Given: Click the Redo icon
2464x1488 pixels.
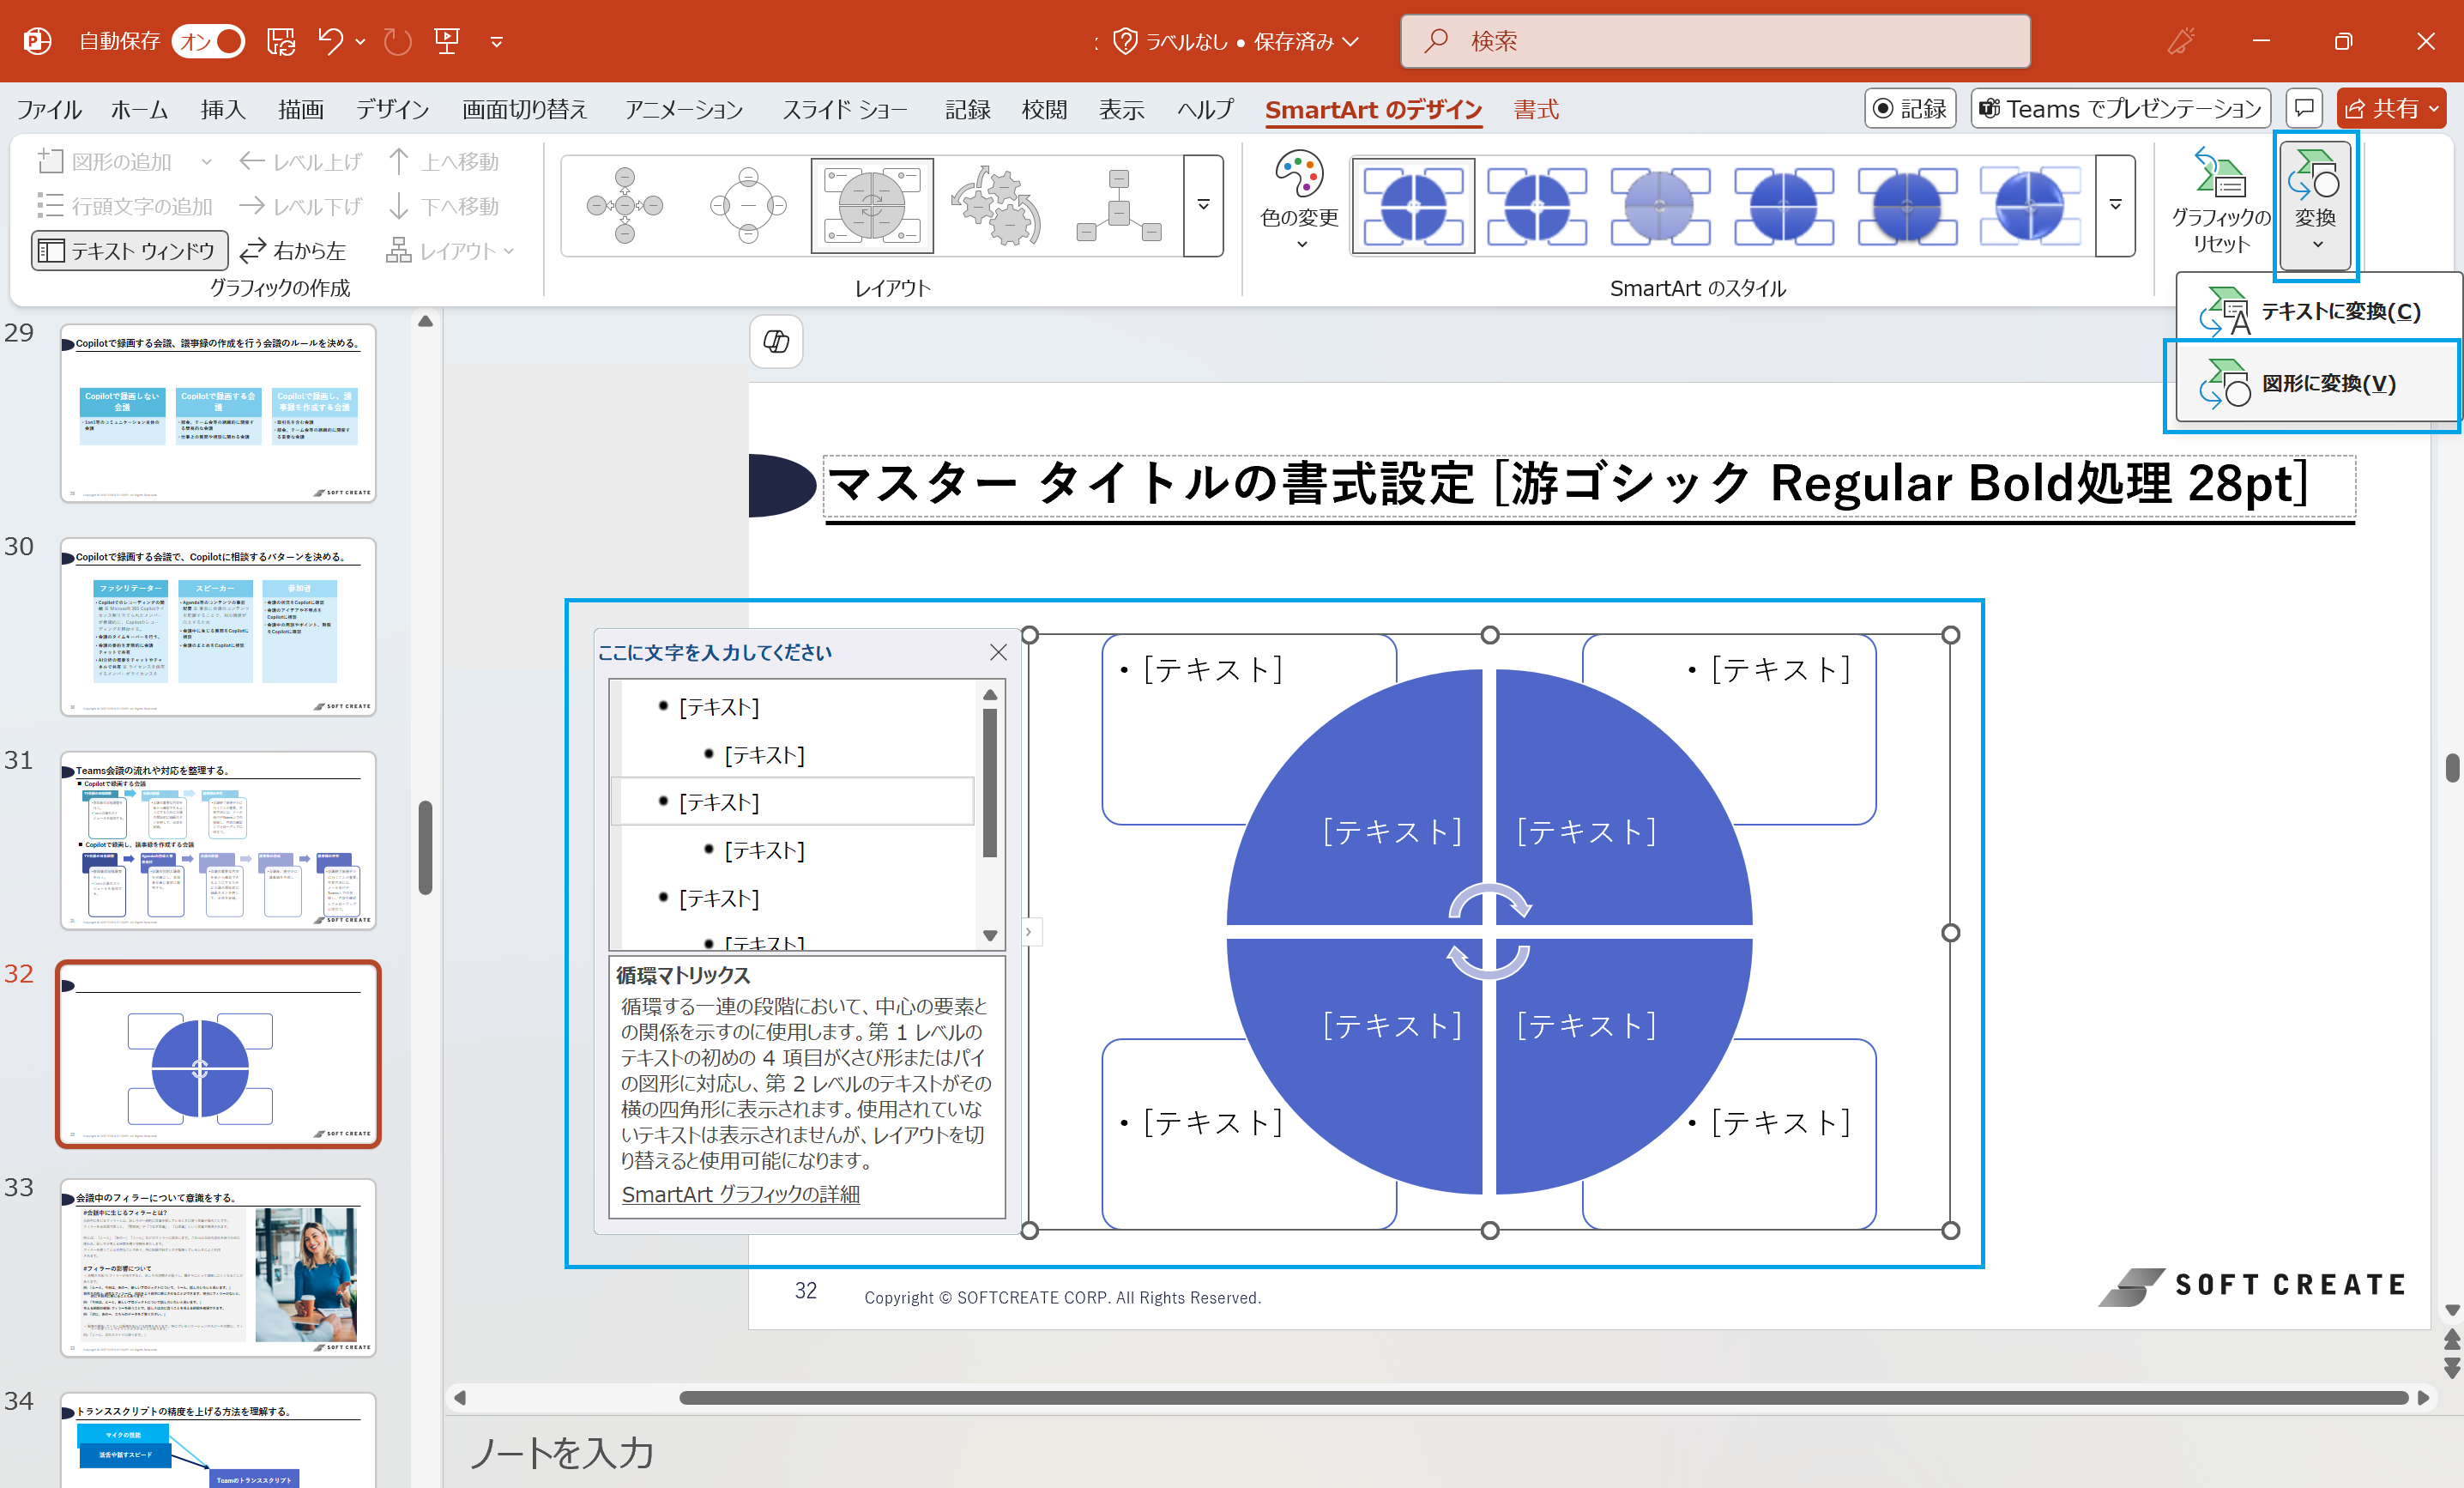Looking at the screenshot, I should point(398,41).
